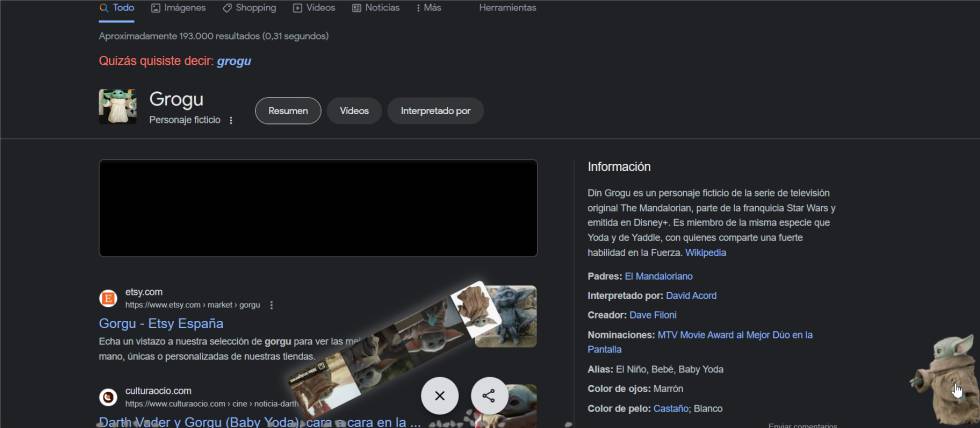Click the Grogu knowledge panel thumbnail

[x=118, y=106]
